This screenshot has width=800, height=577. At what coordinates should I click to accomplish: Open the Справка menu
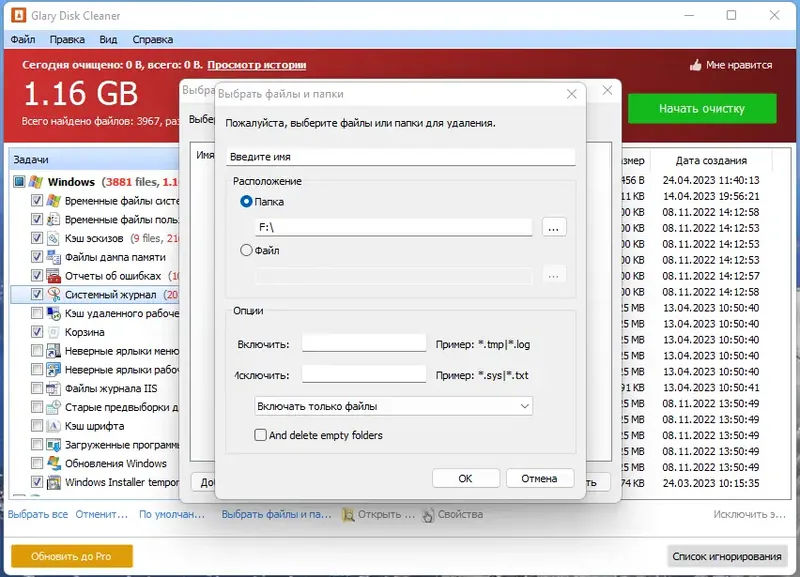(153, 39)
